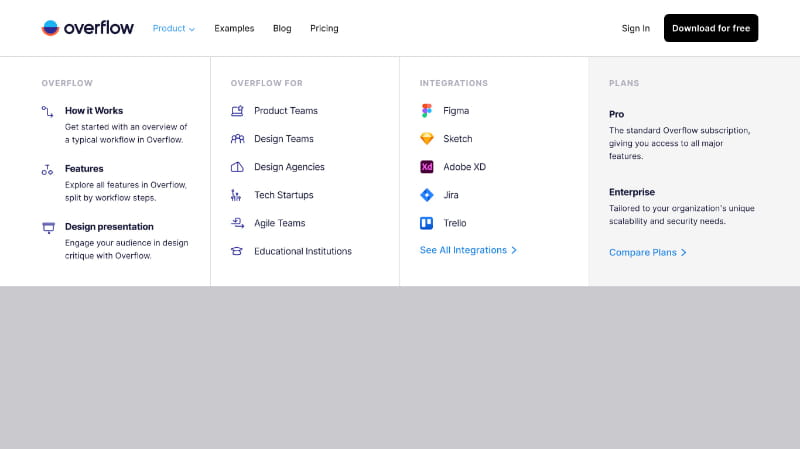Choose the Pro plan heading
800x449 pixels.
click(616, 114)
